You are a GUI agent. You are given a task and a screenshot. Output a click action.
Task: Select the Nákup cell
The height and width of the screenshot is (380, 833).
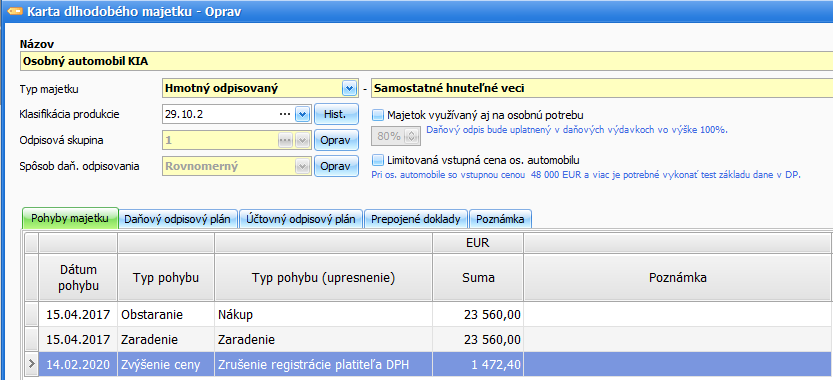324,315
